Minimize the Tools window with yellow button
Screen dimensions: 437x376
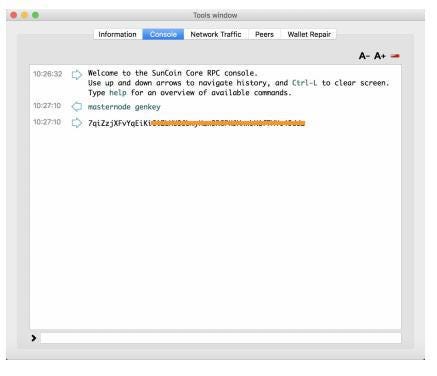click(24, 15)
